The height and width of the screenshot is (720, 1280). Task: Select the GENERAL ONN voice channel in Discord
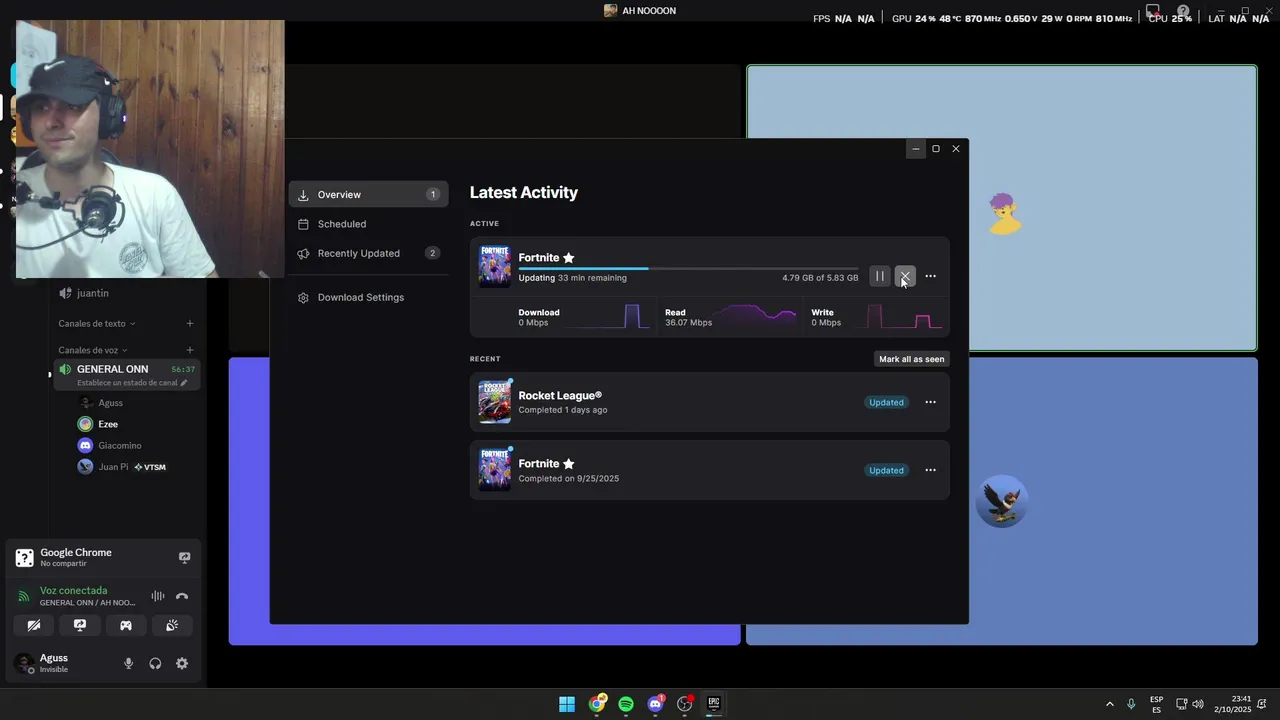tap(127, 375)
